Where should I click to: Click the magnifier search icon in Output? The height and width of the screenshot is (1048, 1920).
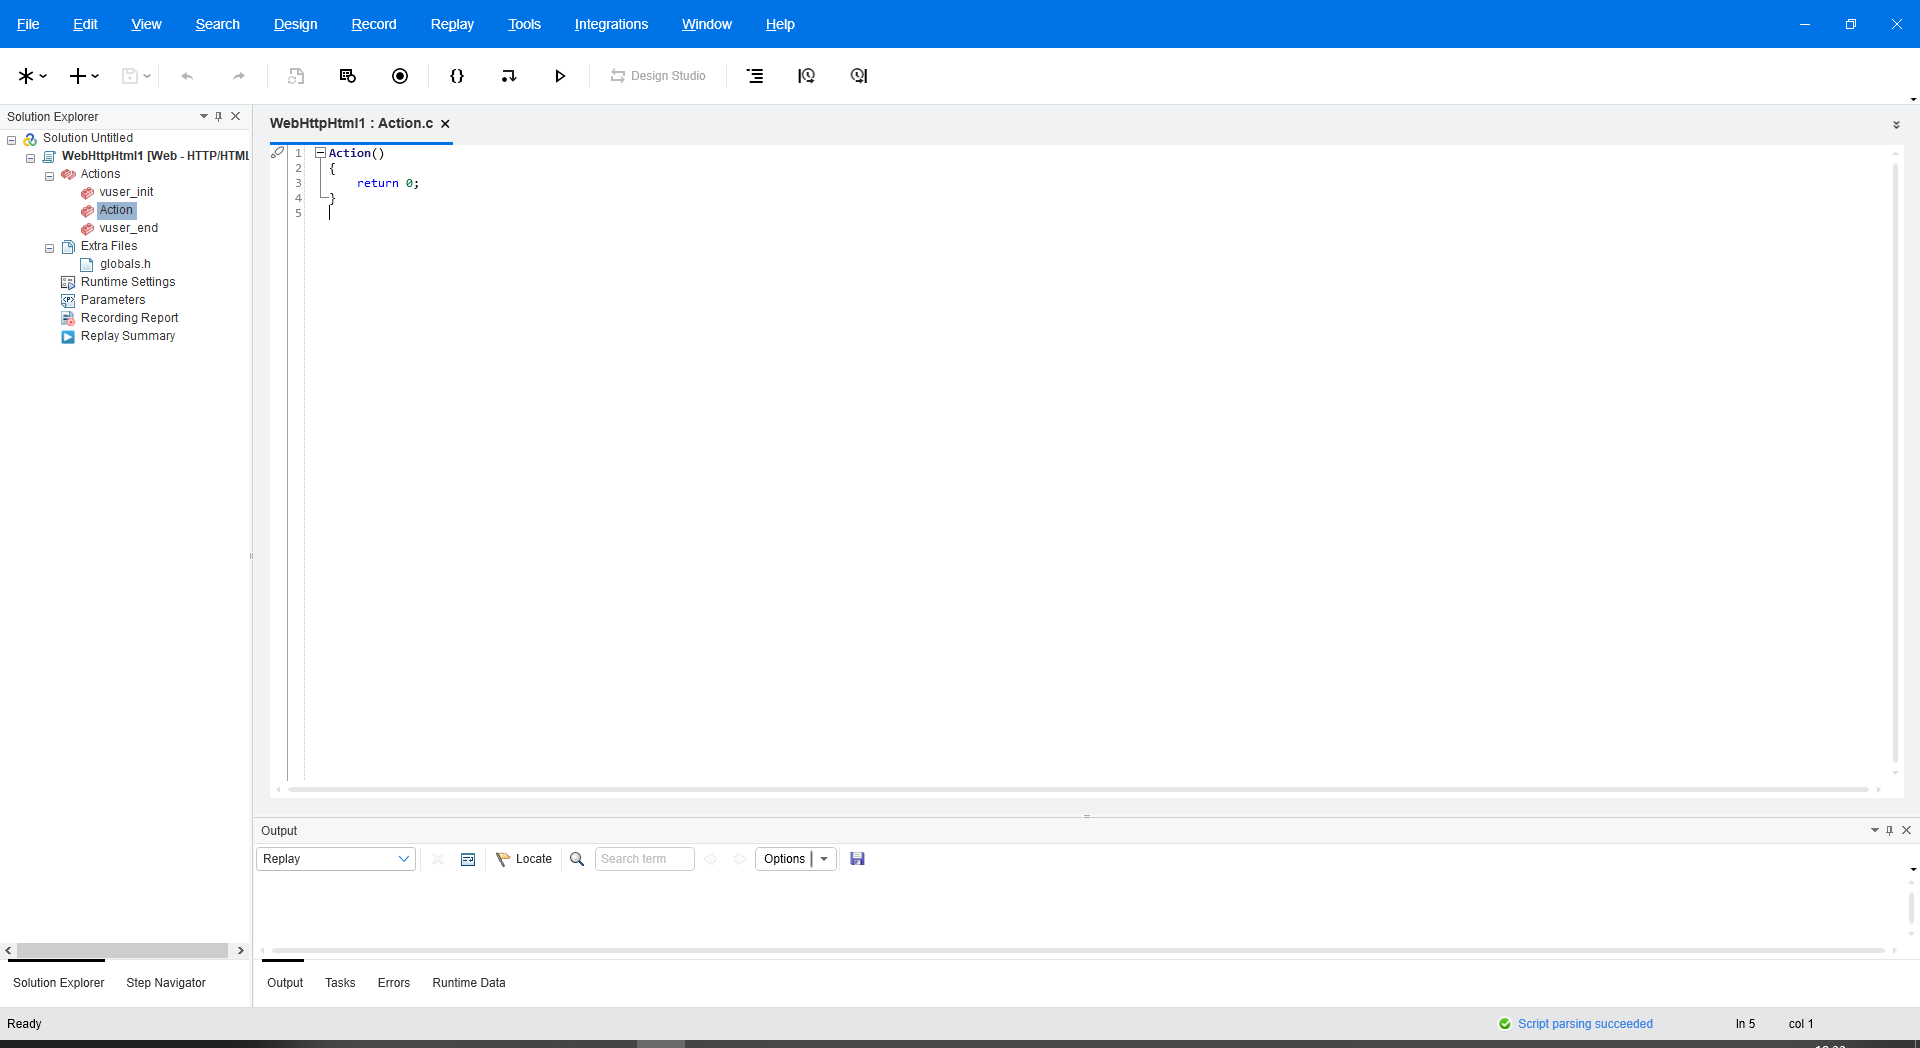(x=577, y=859)
